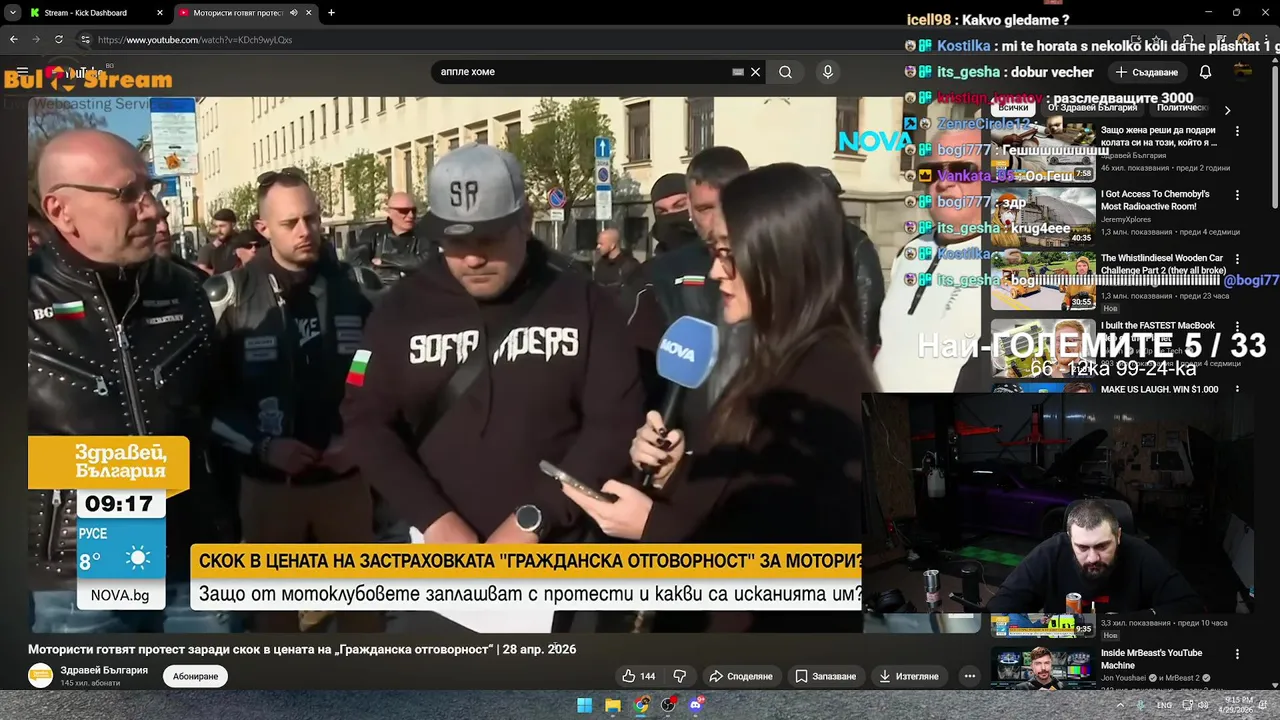Screen dimensions: 1280x720
Task: Open File Explorer from the taskbar
Action: pos(613,705)
